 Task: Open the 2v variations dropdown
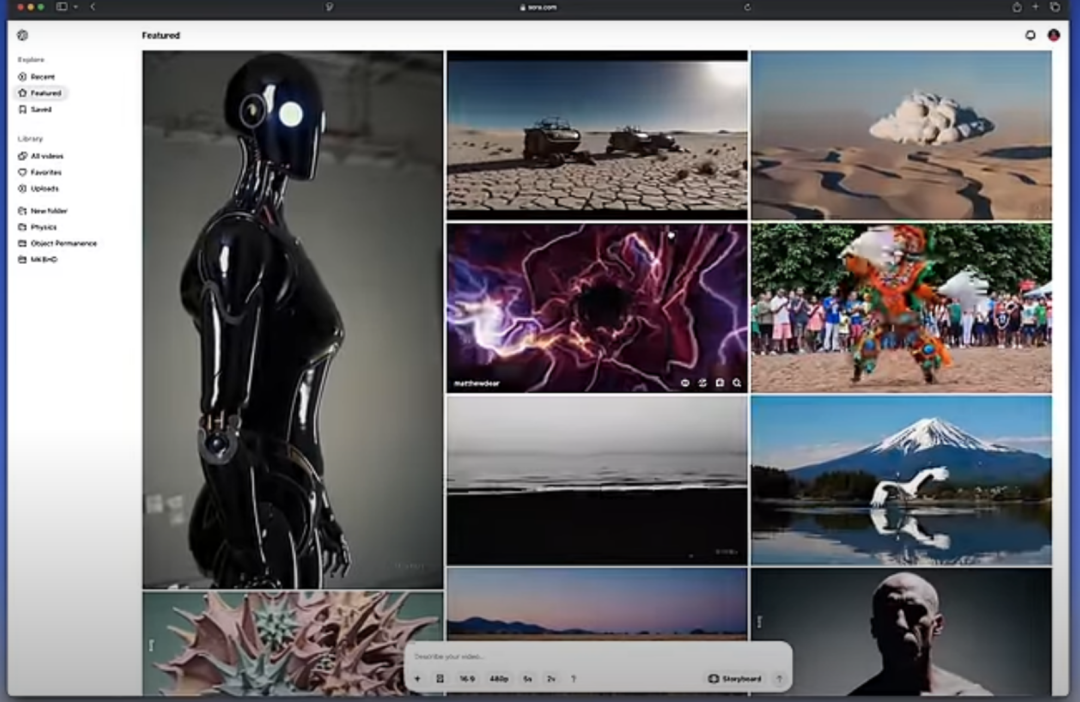point(551,678)
